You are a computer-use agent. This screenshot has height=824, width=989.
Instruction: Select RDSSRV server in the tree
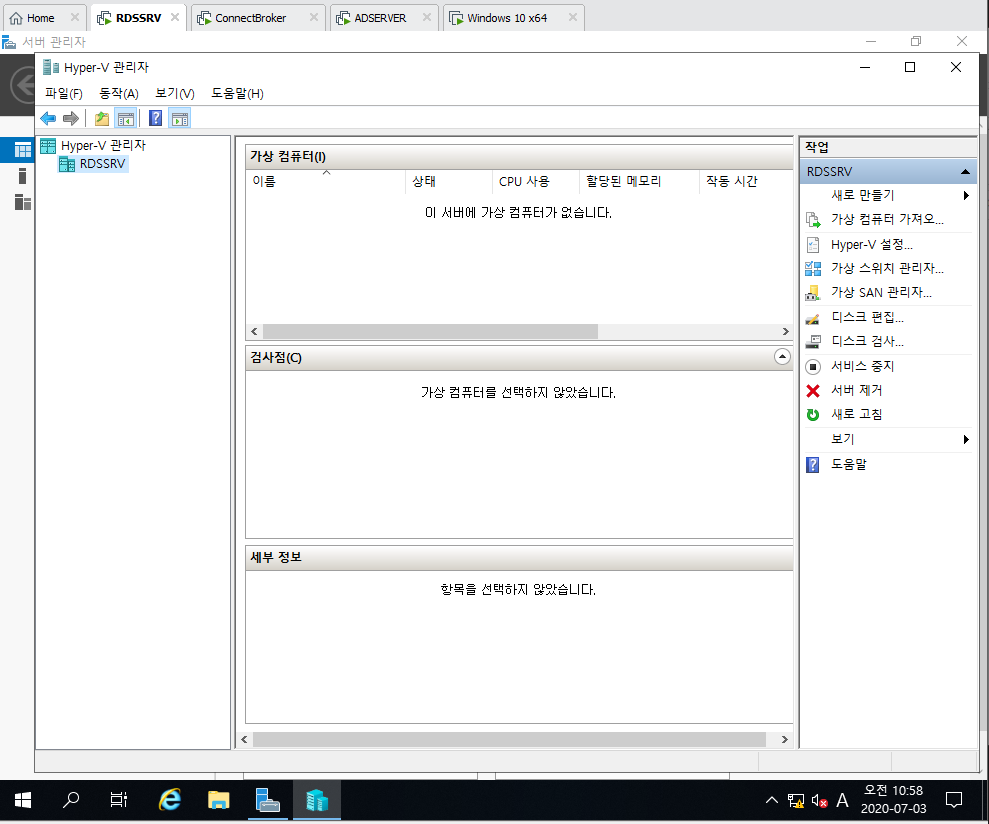pos(102,164)
